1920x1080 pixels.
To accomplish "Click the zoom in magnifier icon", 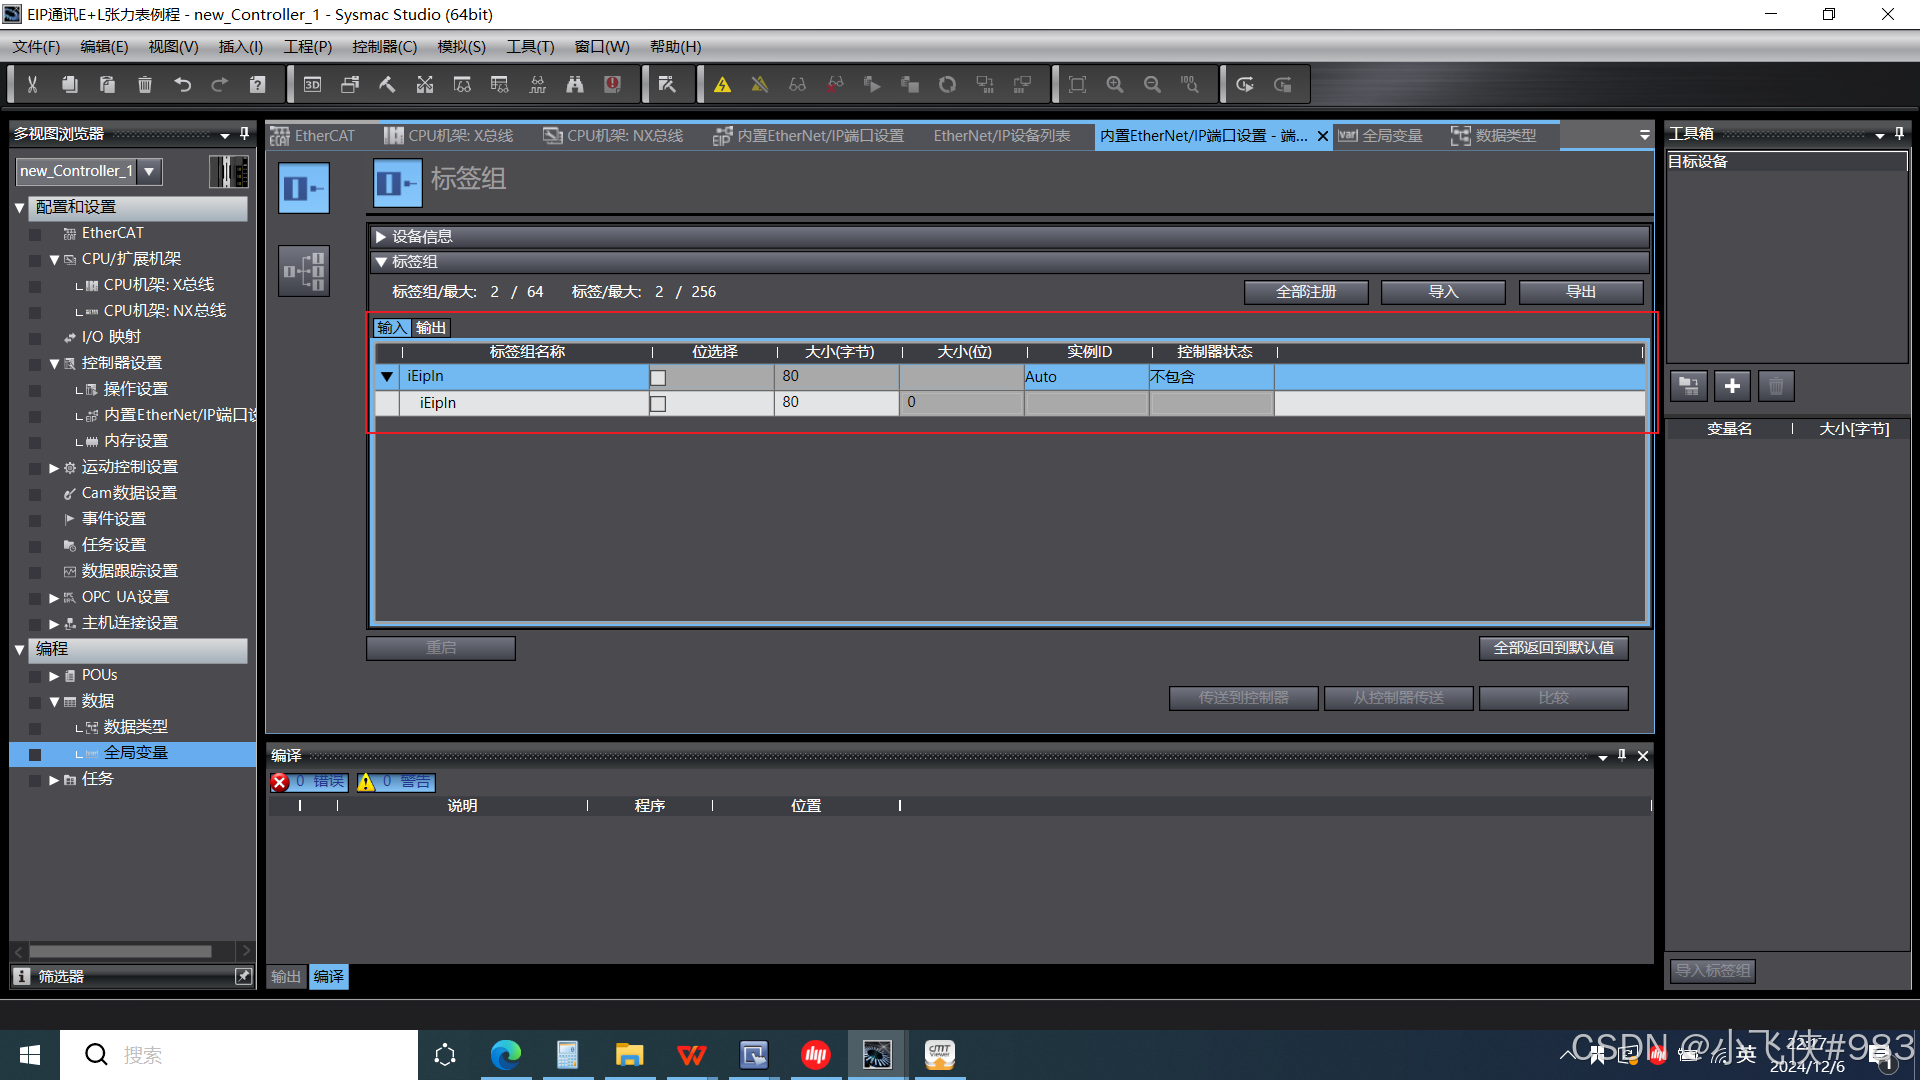I will 1115,85.
